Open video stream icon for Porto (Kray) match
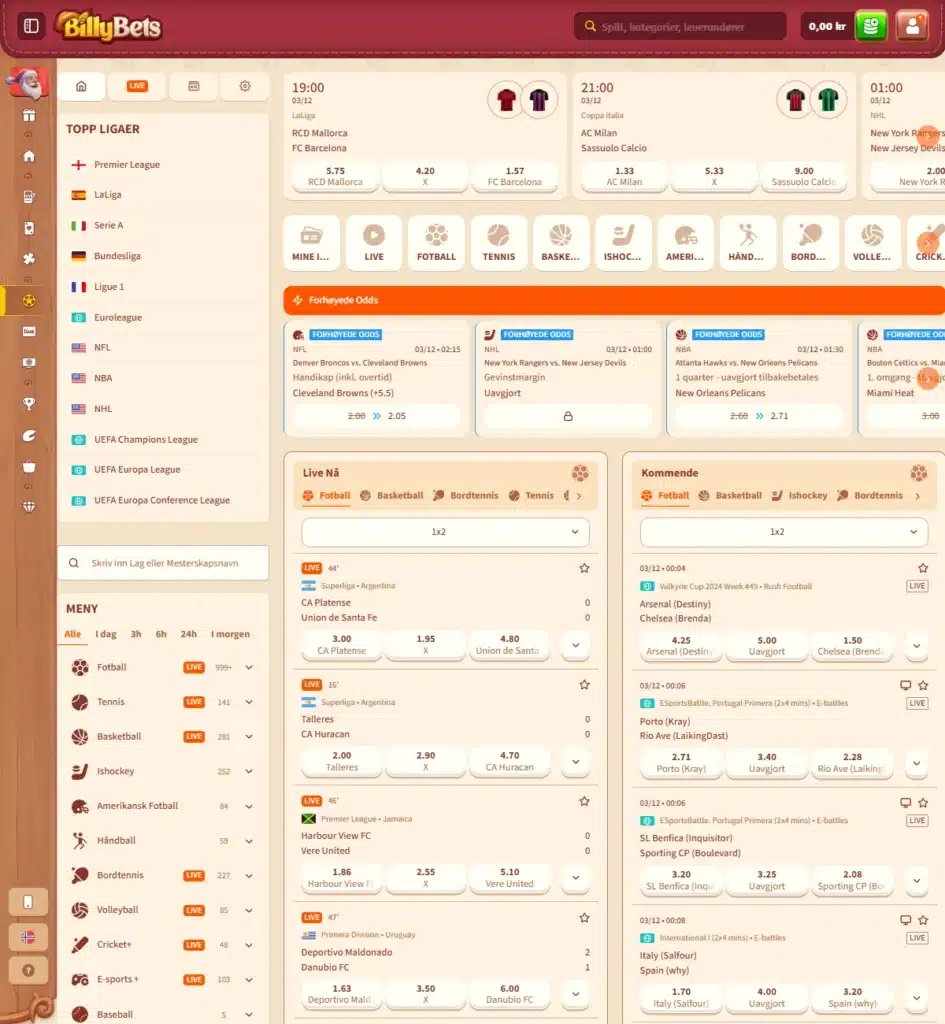945x1024 pixels. pyautogui.click(x=905, y=685)
